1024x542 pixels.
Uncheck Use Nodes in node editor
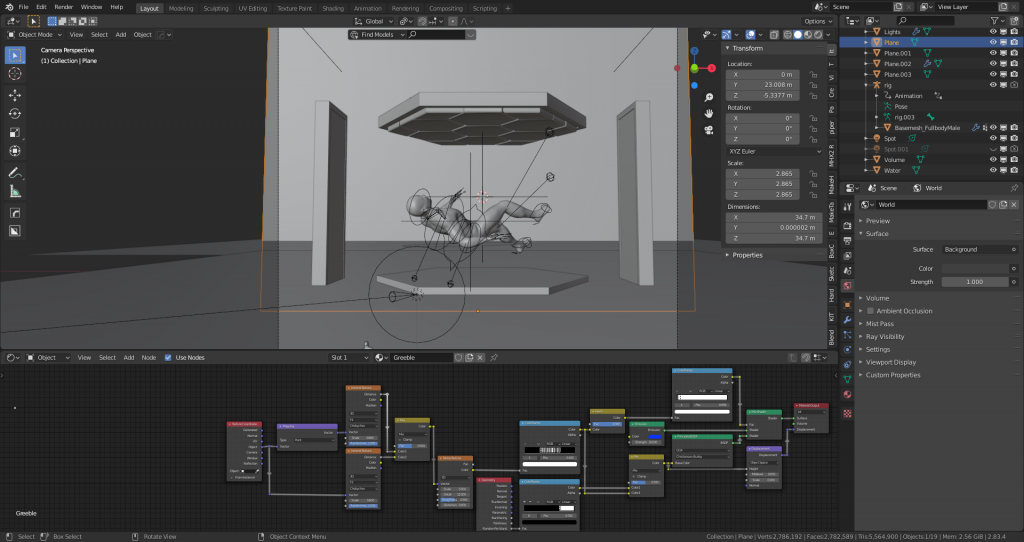(168, 358)
